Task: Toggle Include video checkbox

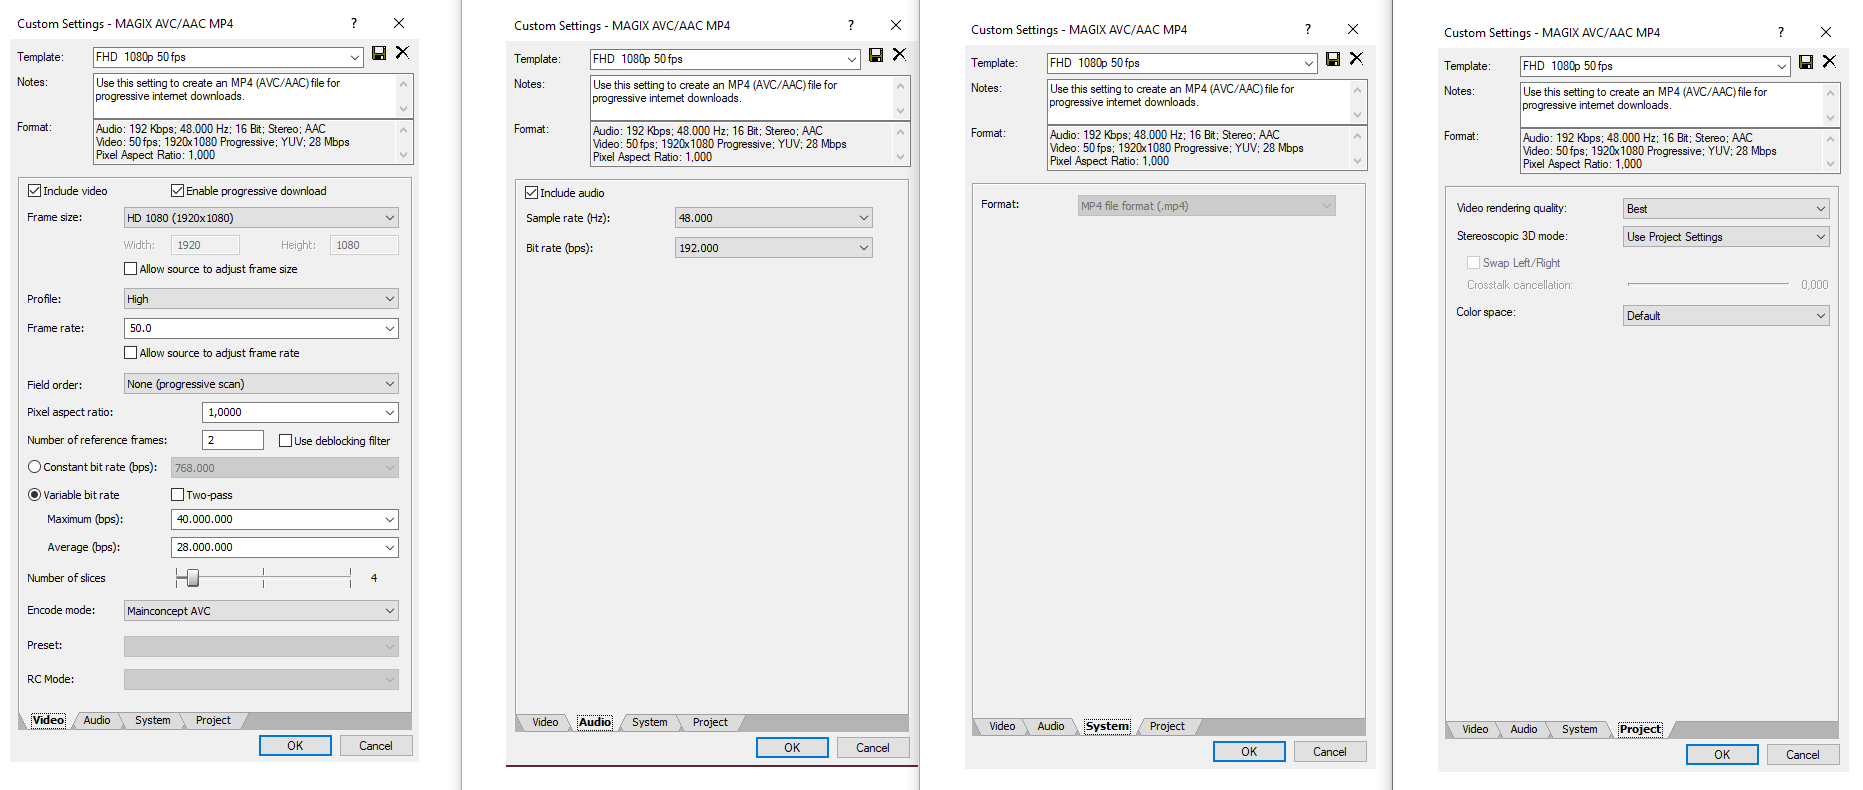Action: (34, 190)
